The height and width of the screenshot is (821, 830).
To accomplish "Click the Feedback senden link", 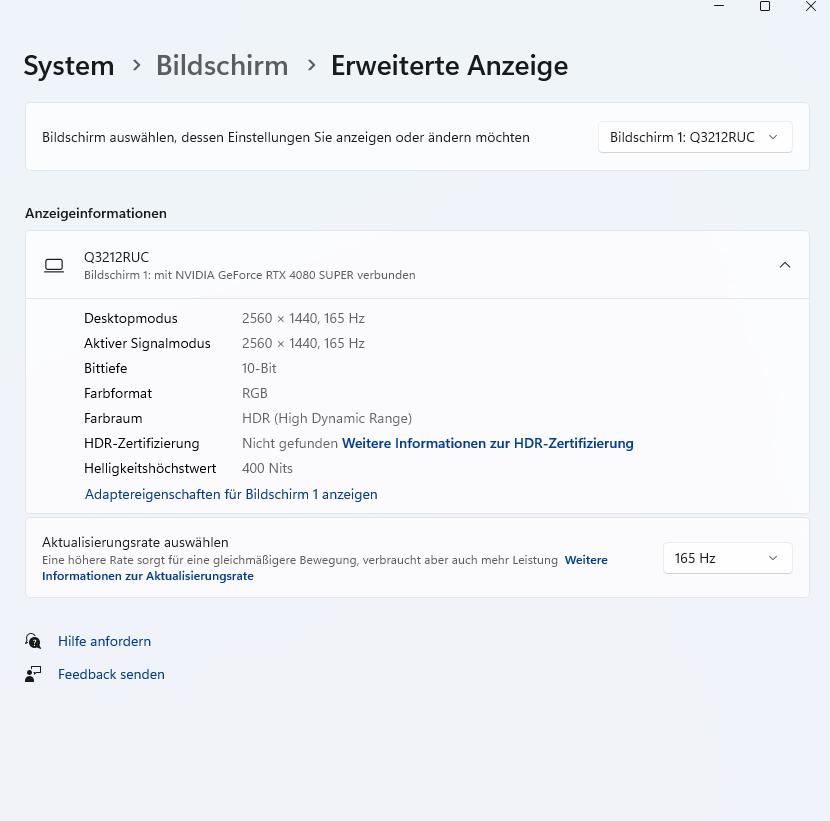I will (111, 674).
